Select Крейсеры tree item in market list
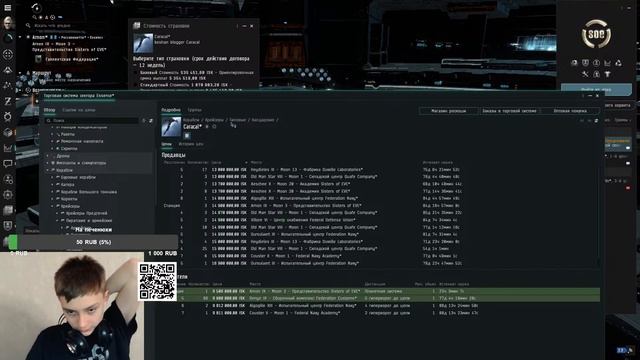The image size is (640, 360). click(70, 206)
